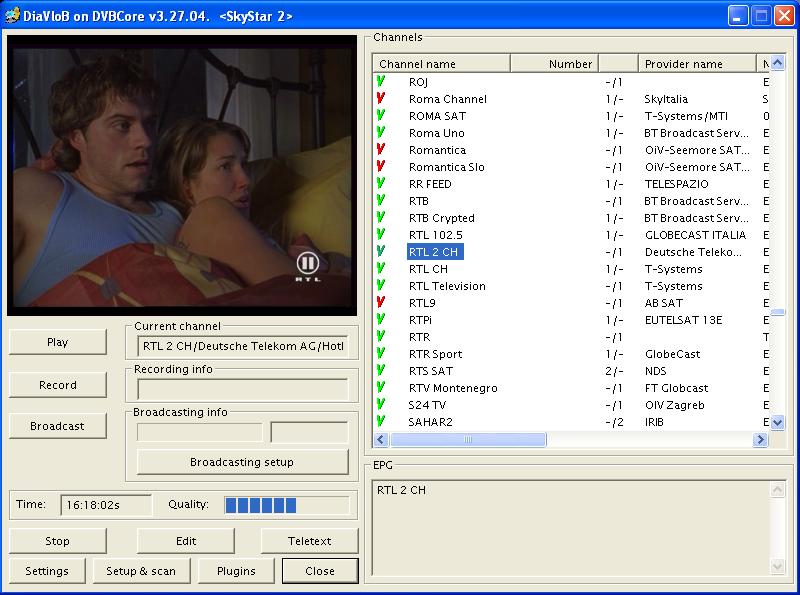Viewport: 800px width, 595px height.
Task: Click the Current channel text field
Action: click(242, 346)
